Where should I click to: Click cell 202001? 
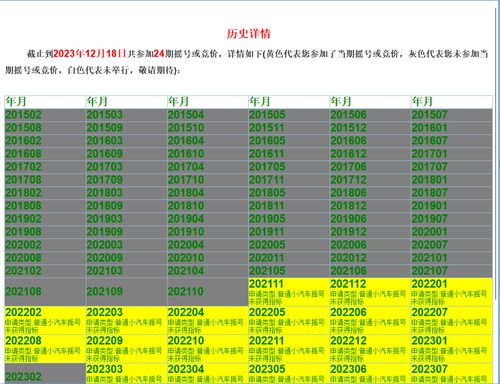(x=452, y=232)
